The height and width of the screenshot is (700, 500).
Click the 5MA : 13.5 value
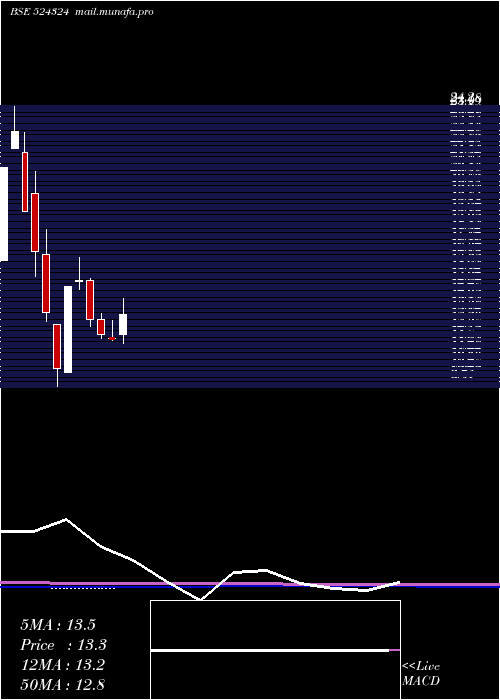58,625
